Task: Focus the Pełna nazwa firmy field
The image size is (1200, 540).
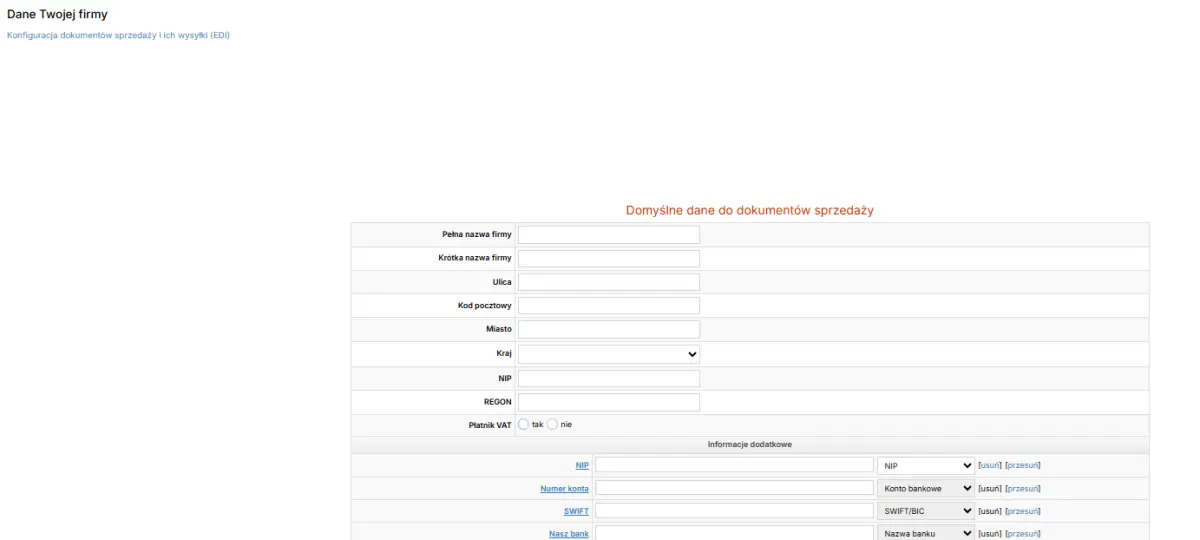Action: click(x=608, y=235)
